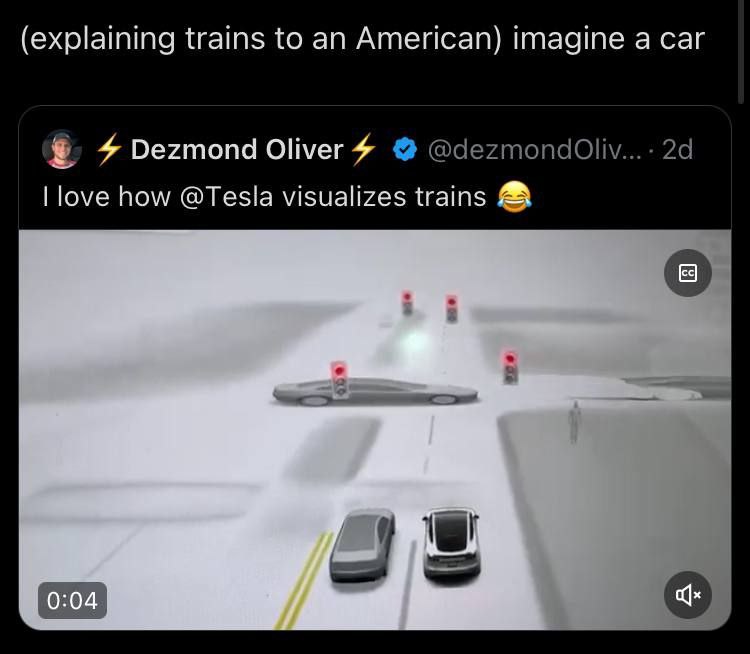Click the white Tesla car in video
Image resolution: width=750 pixels, height=654 pixels.
[x=451, y=542]
